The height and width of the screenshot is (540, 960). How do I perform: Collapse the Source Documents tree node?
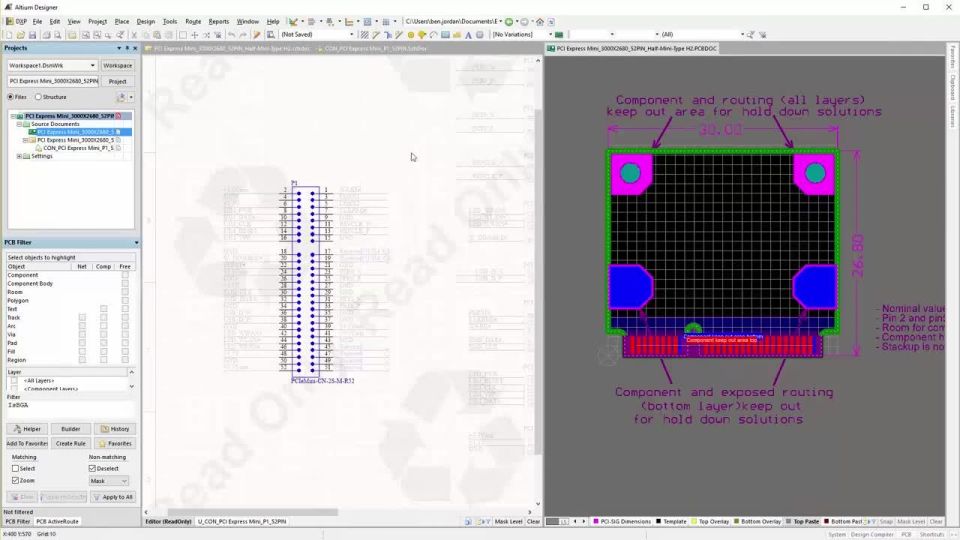[19, 124]
